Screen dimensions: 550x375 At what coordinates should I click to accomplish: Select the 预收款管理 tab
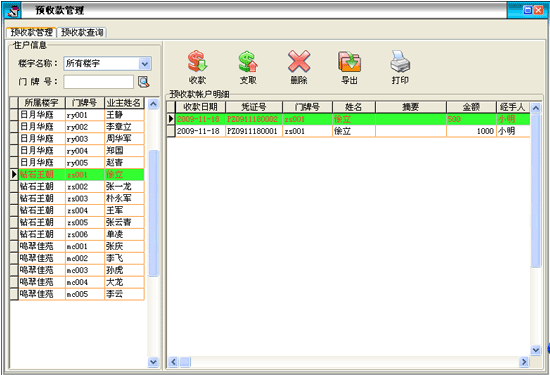(x=31, y=32)
